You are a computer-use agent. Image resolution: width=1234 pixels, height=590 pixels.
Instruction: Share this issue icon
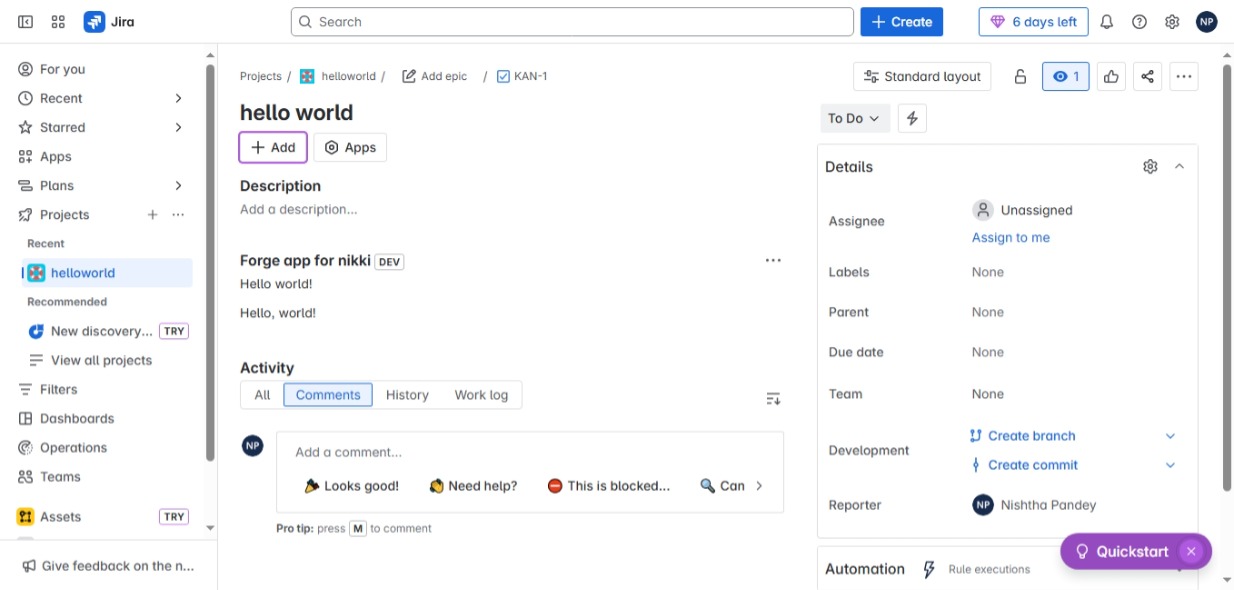1147,77
